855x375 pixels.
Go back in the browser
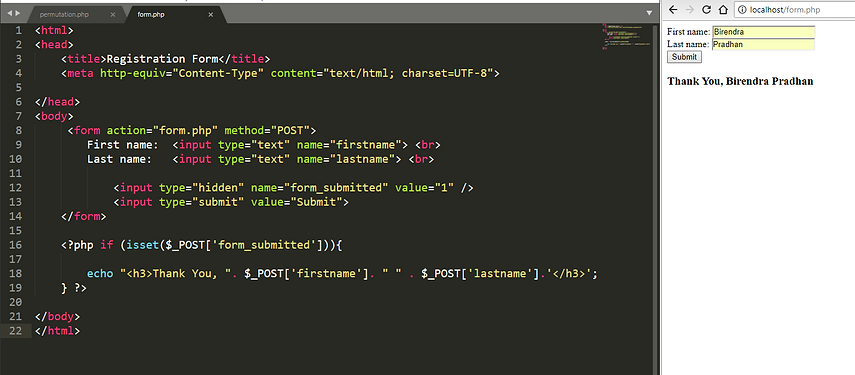click(x=673, y=10)
